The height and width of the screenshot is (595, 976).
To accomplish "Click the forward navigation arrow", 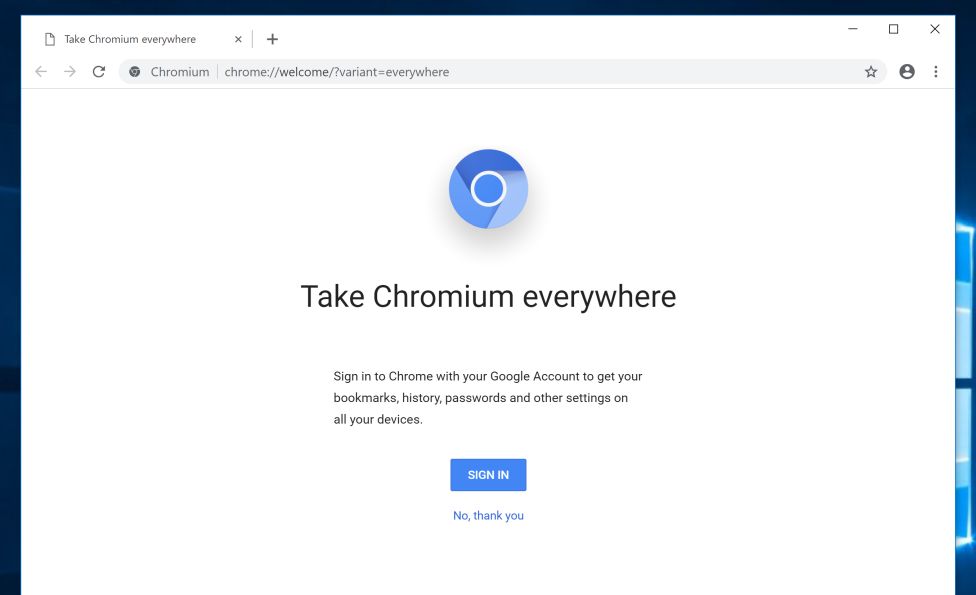I will click(x=69, y=71).
